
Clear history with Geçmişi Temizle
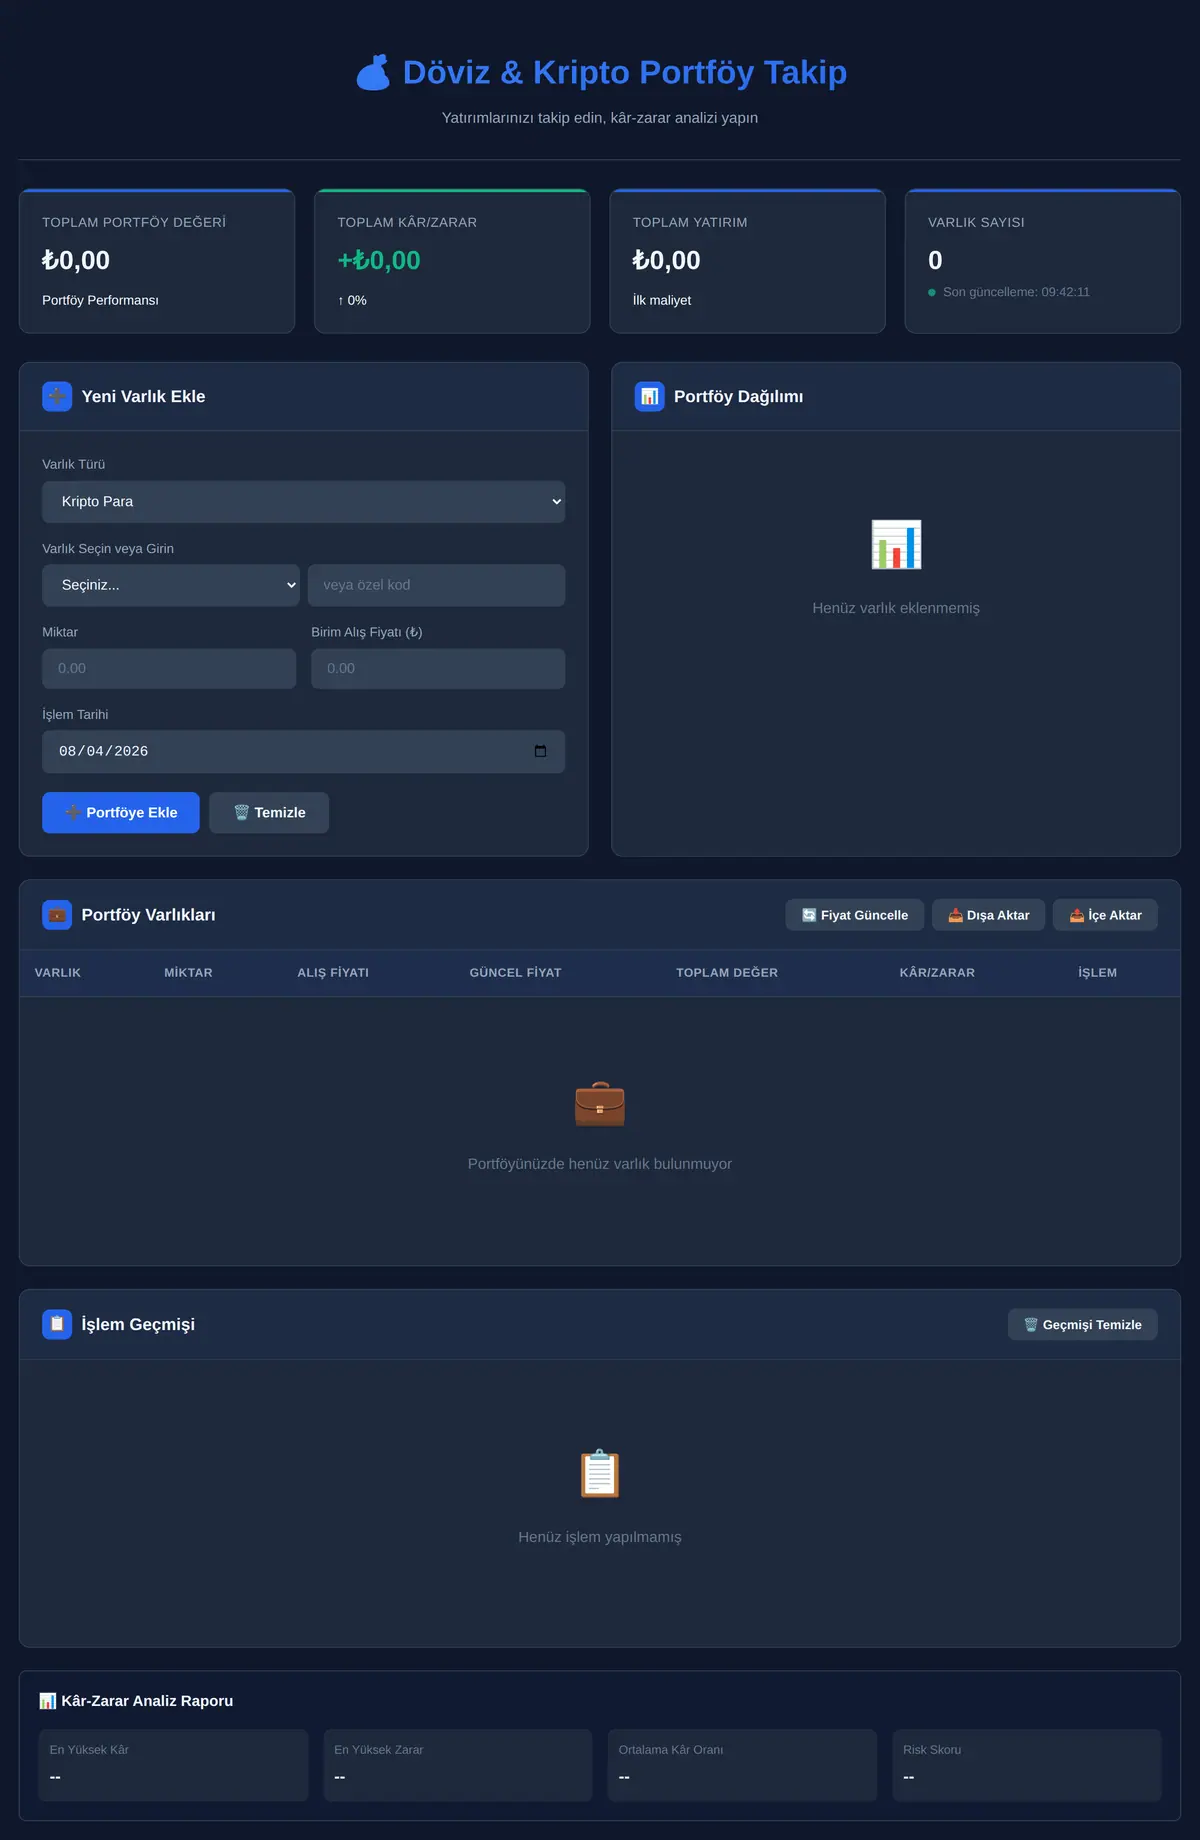coord(1083,1324)
